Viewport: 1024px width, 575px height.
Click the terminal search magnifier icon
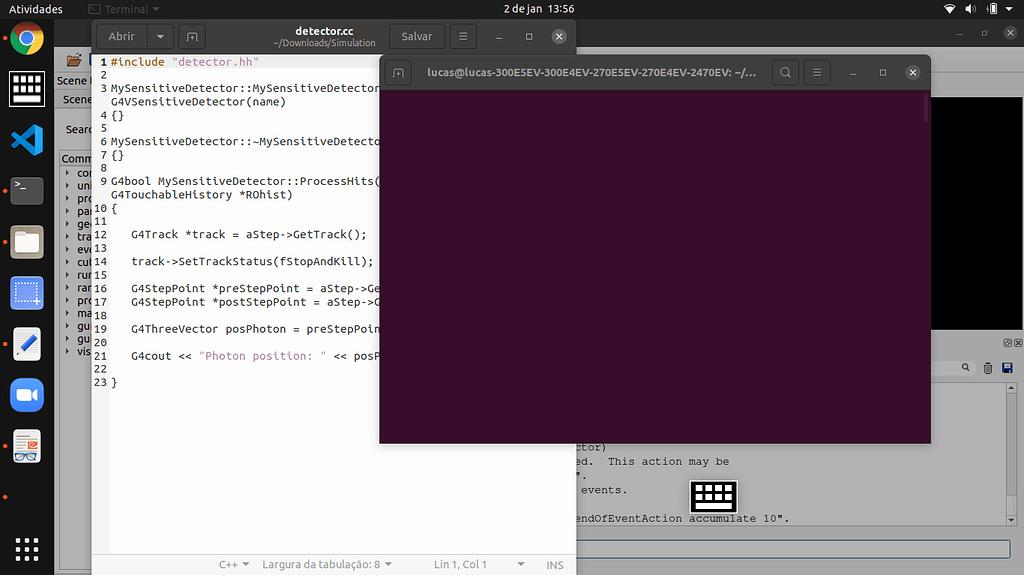[x=786, y=73]
